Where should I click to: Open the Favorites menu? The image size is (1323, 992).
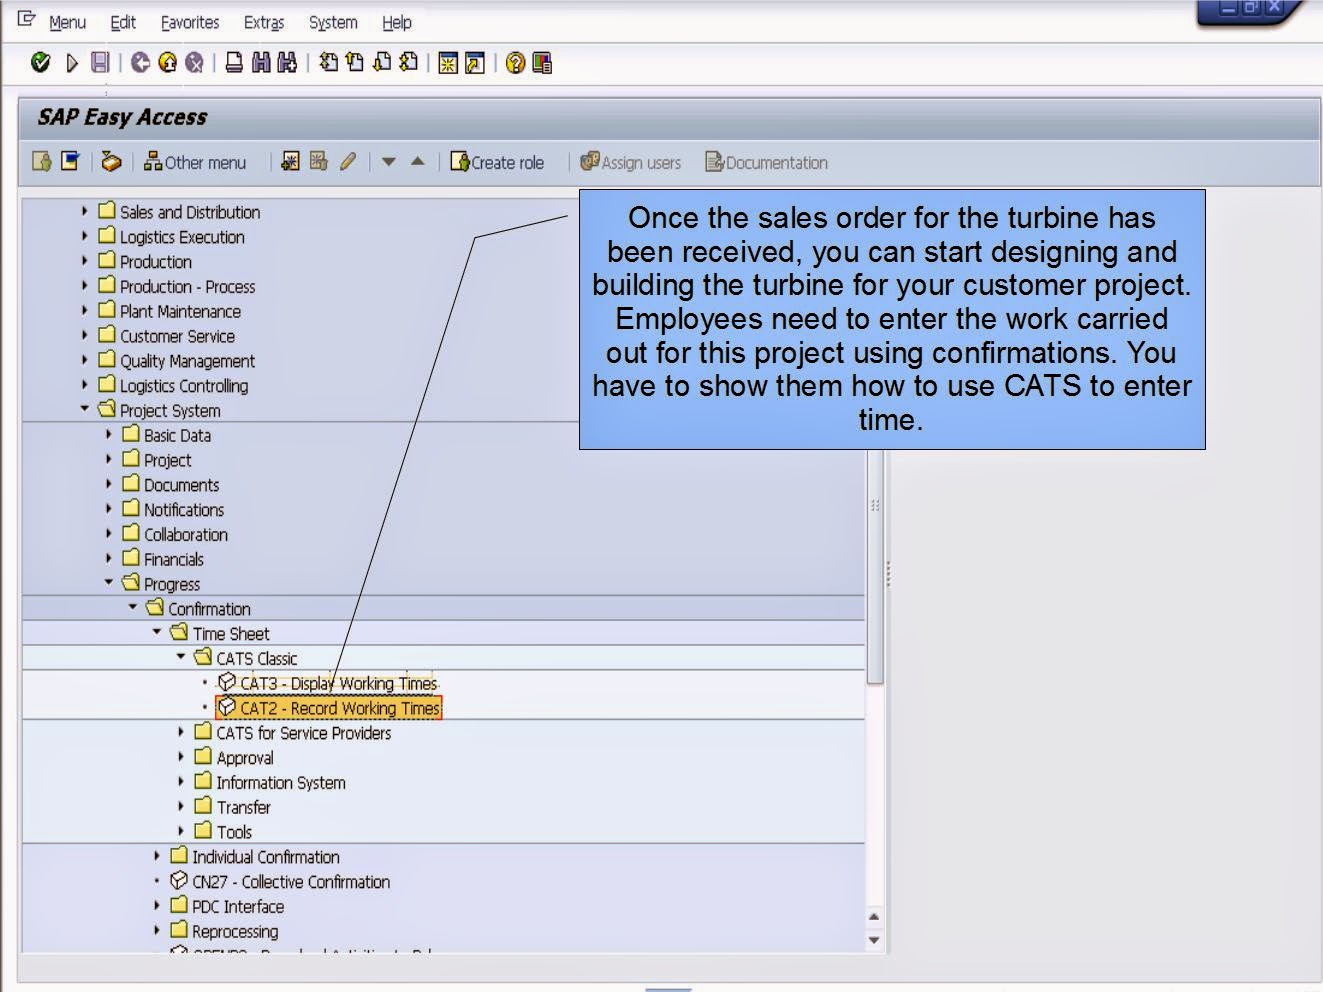190,22
